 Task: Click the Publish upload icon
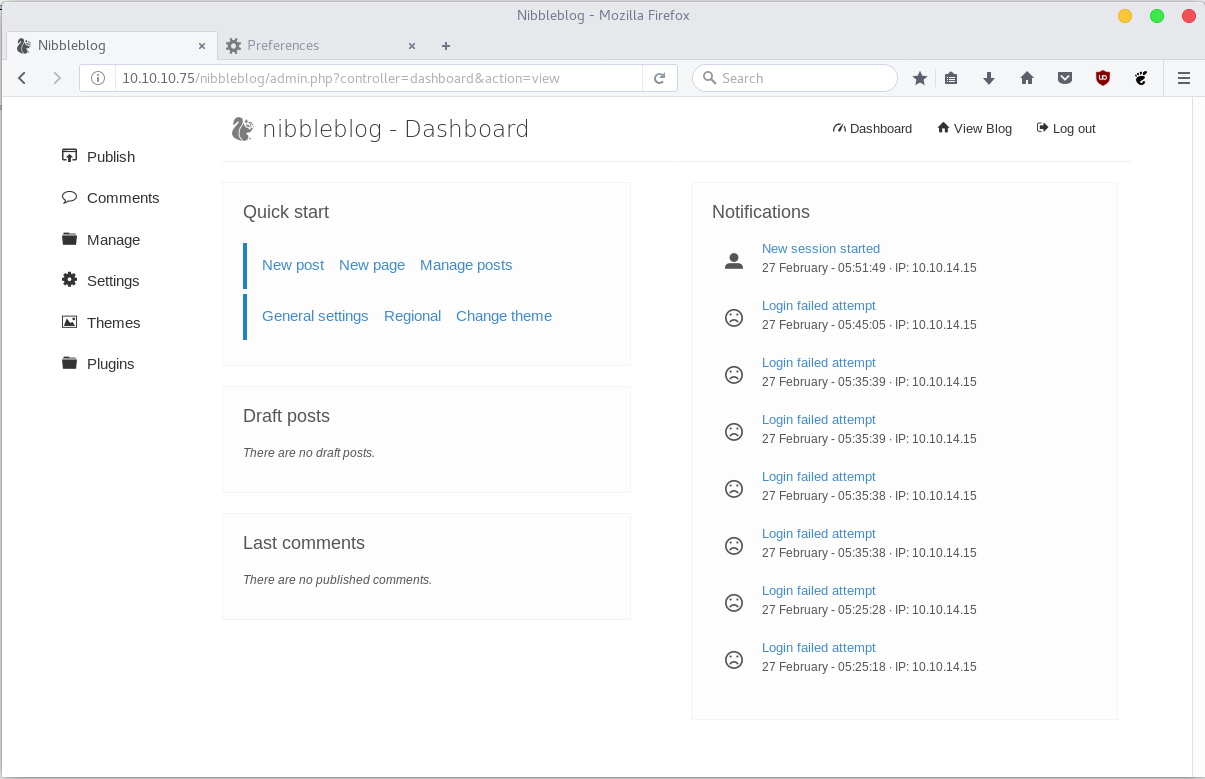(69, 155)
